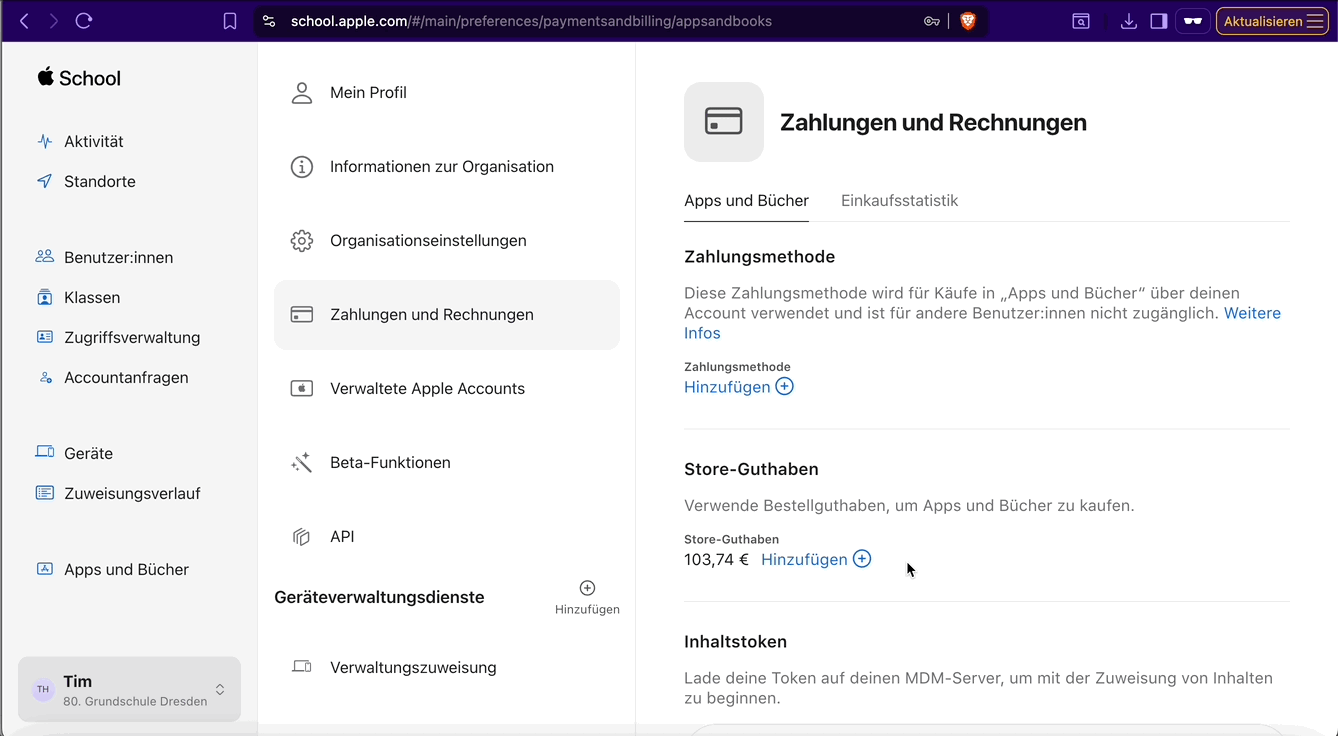Bookmark this page using the bookmark icon

pos(230,21)
